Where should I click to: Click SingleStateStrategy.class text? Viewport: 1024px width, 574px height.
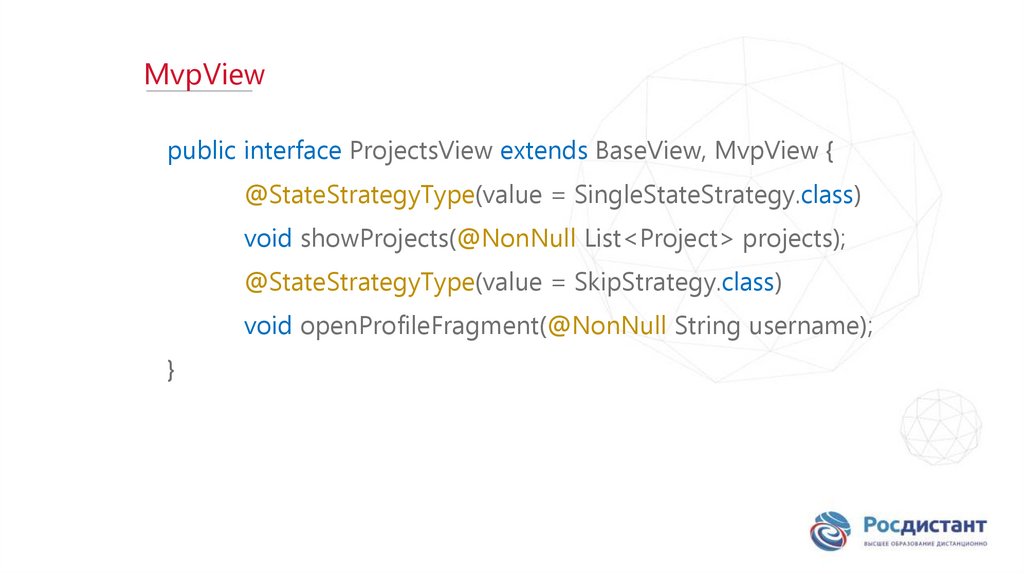point(716,194)
